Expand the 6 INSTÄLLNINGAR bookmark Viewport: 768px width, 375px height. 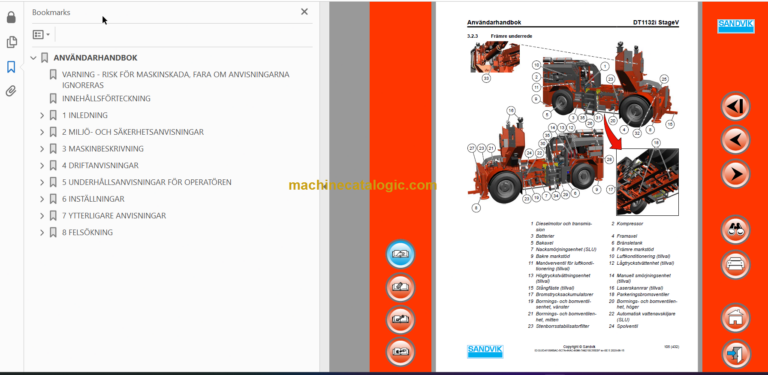[42, 199]
